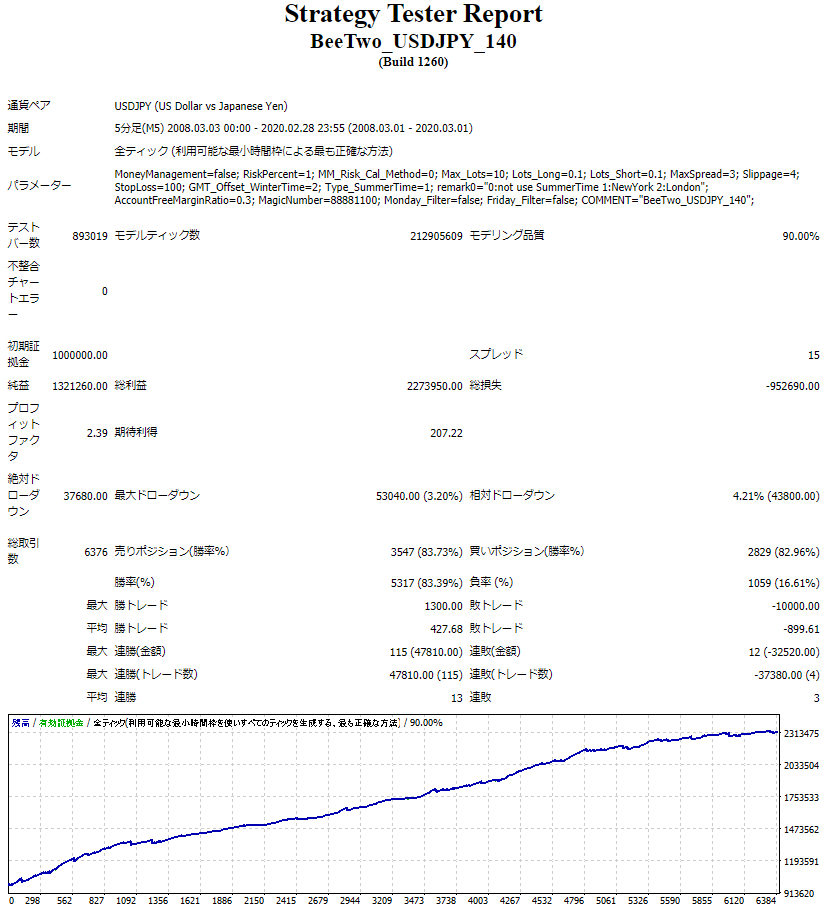Click the chart y-axis label 1473562
Viewport: 827px width, 909px height.
[x=802, y=830]
